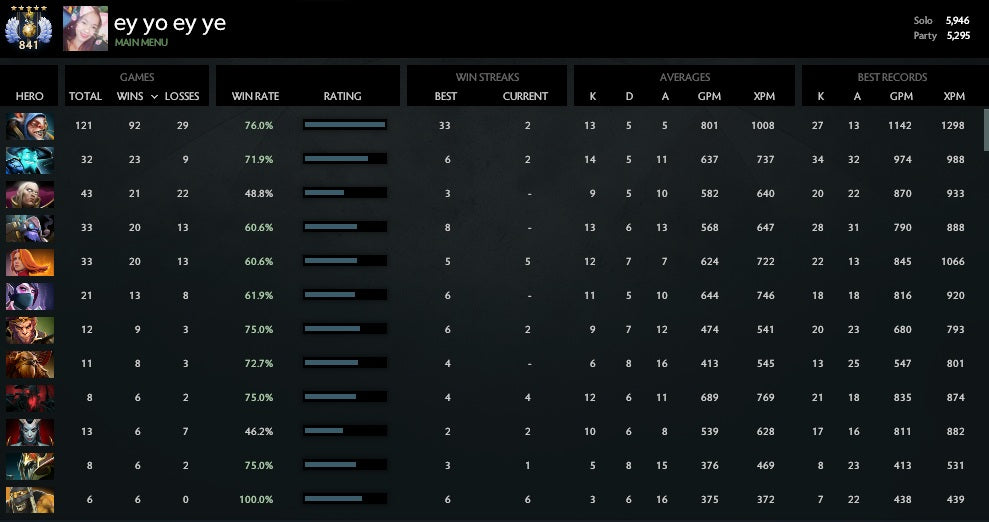Click the vertical scrollbar on the right

983,130
